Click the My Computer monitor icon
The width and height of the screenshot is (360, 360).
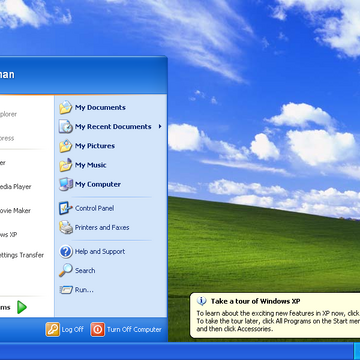coord(66,184)
